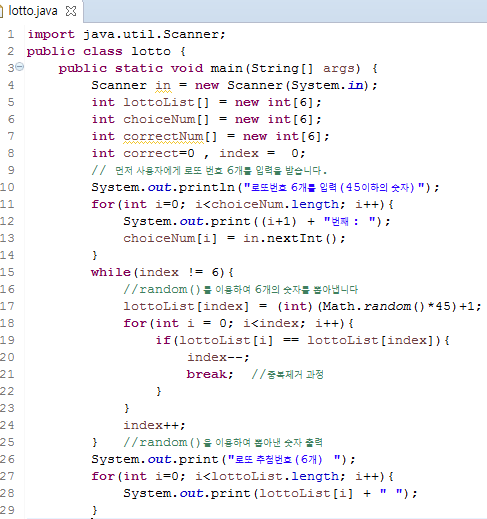Viewport: 487px width, 519px height.
Task: Close the lotto.java tab
Action: 71,11
